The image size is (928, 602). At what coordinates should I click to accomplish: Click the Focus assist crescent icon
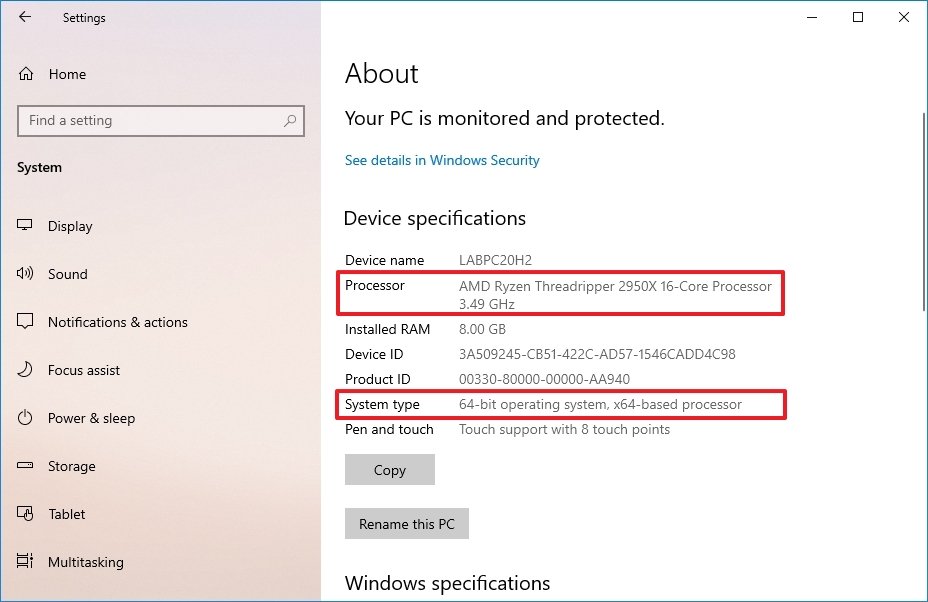coord(24,370)
